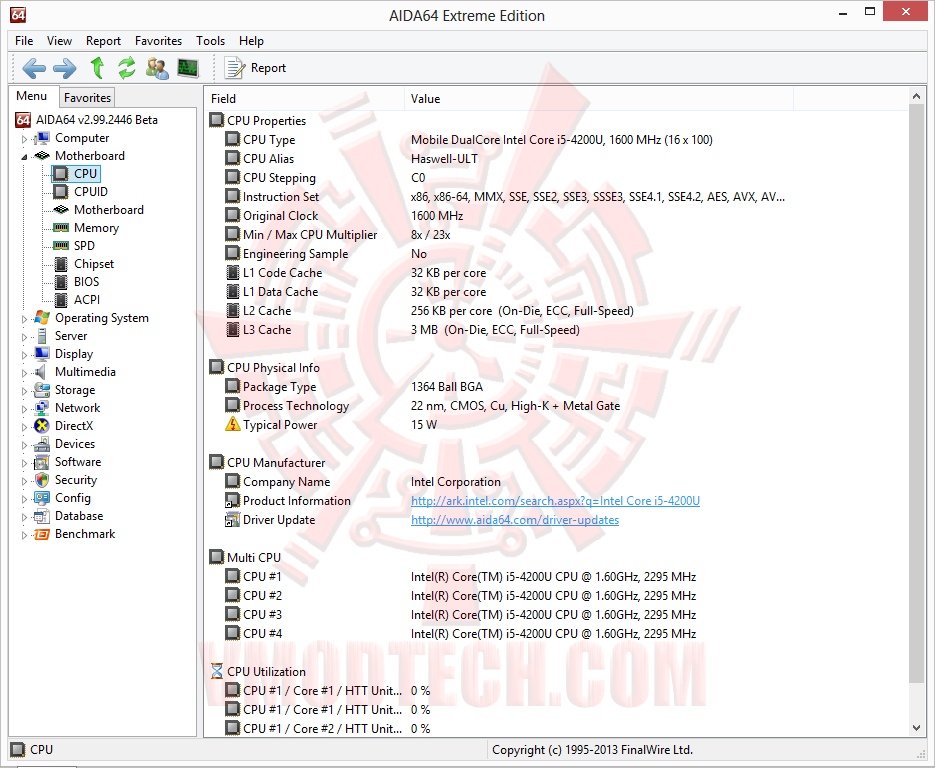
Task: Click the Benchmark icon
Action: pyautogui.click(x=42, y=534)
